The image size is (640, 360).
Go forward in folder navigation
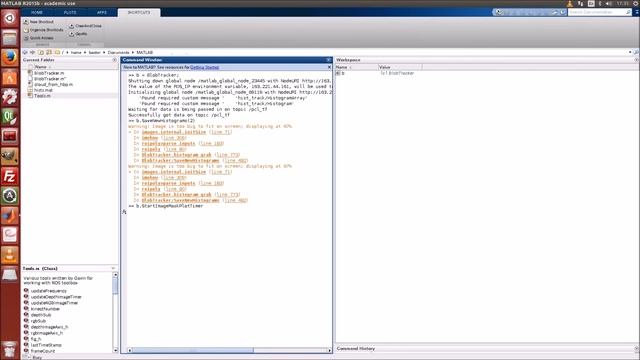(x=33, y=52)
